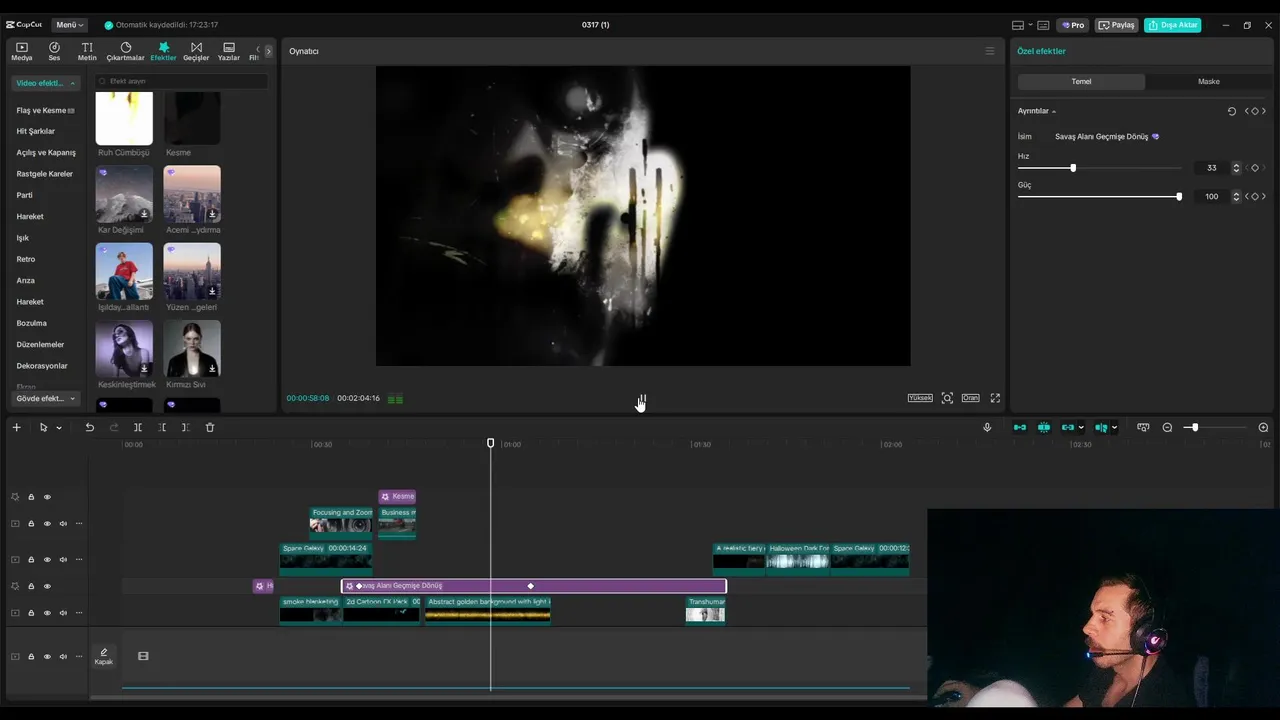Image resolution: width=1280 pixels, height=720 pixels.
Task: Mute the smoke blanketing track
Action: 63,613
